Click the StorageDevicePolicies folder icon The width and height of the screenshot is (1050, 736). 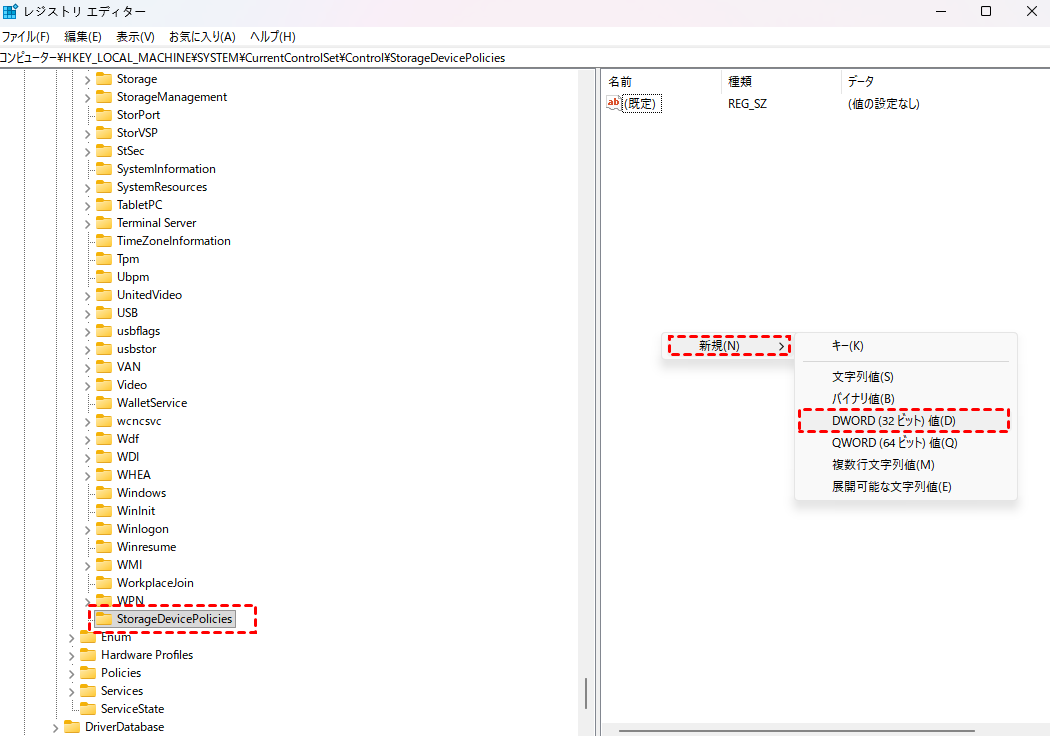click(x=104, y=619)
